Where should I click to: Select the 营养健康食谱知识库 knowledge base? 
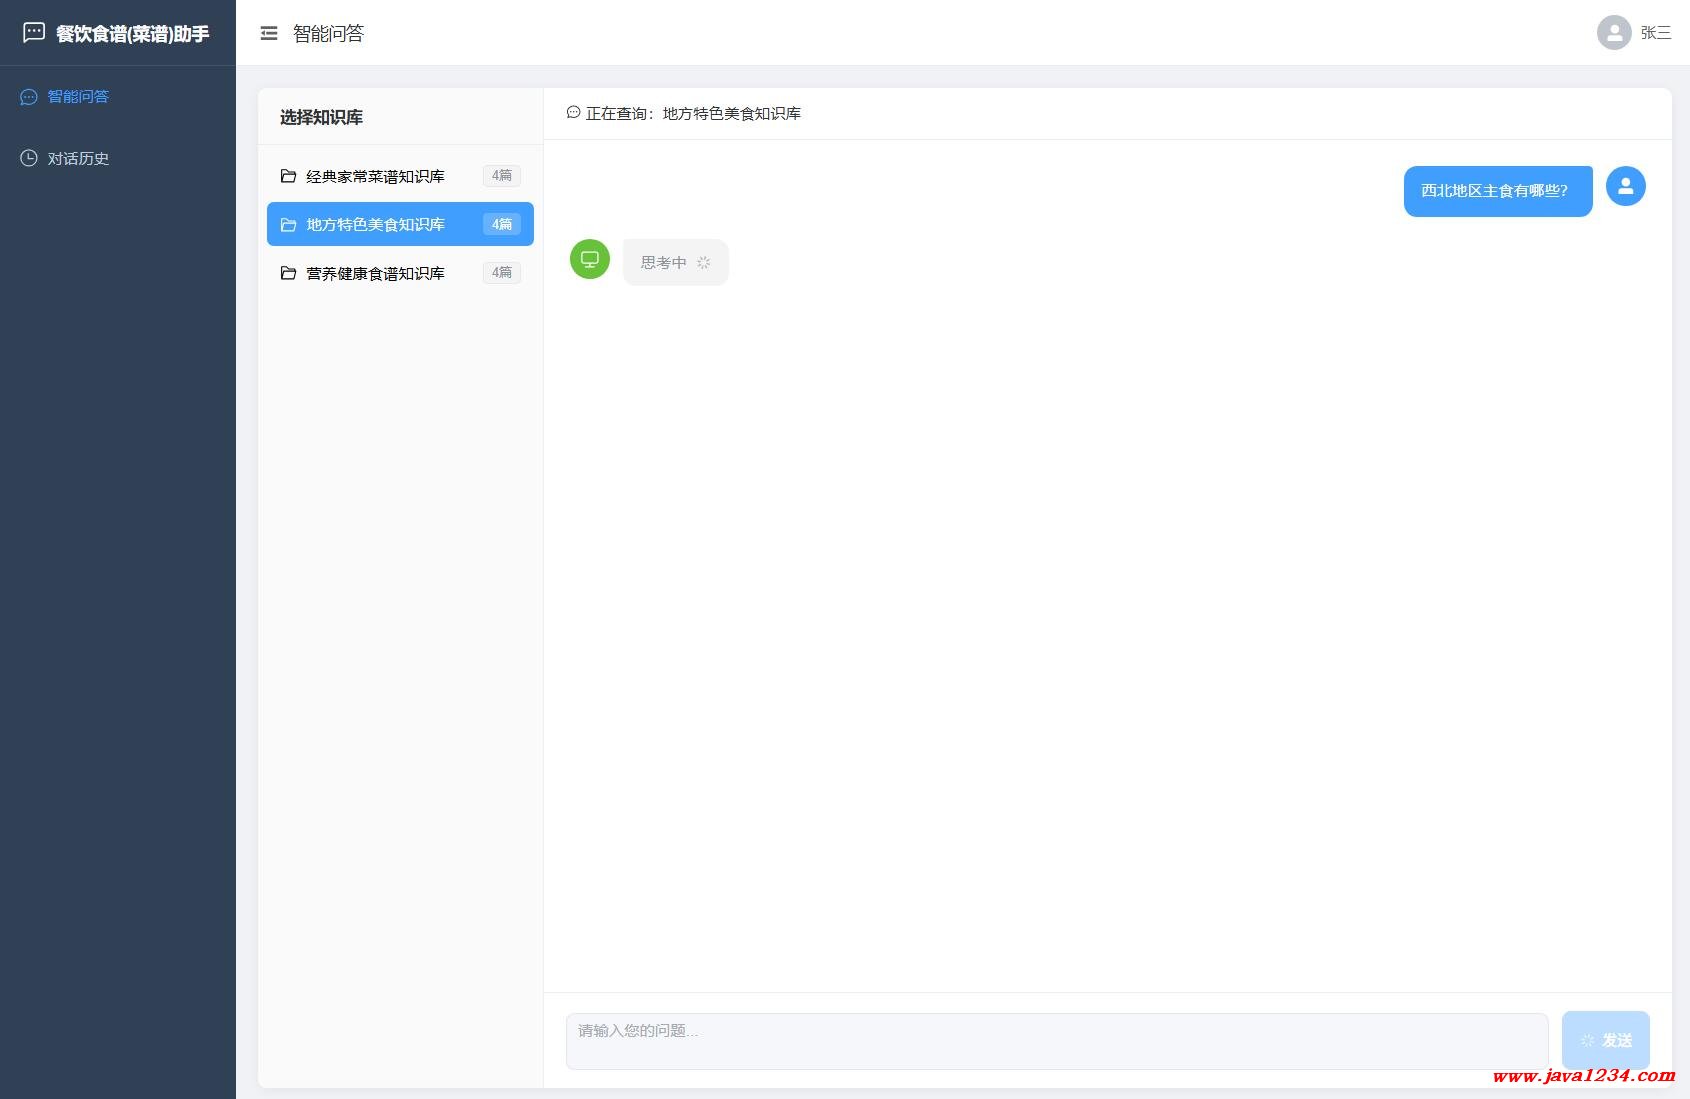pyautogui.click(x=375, y=274)
